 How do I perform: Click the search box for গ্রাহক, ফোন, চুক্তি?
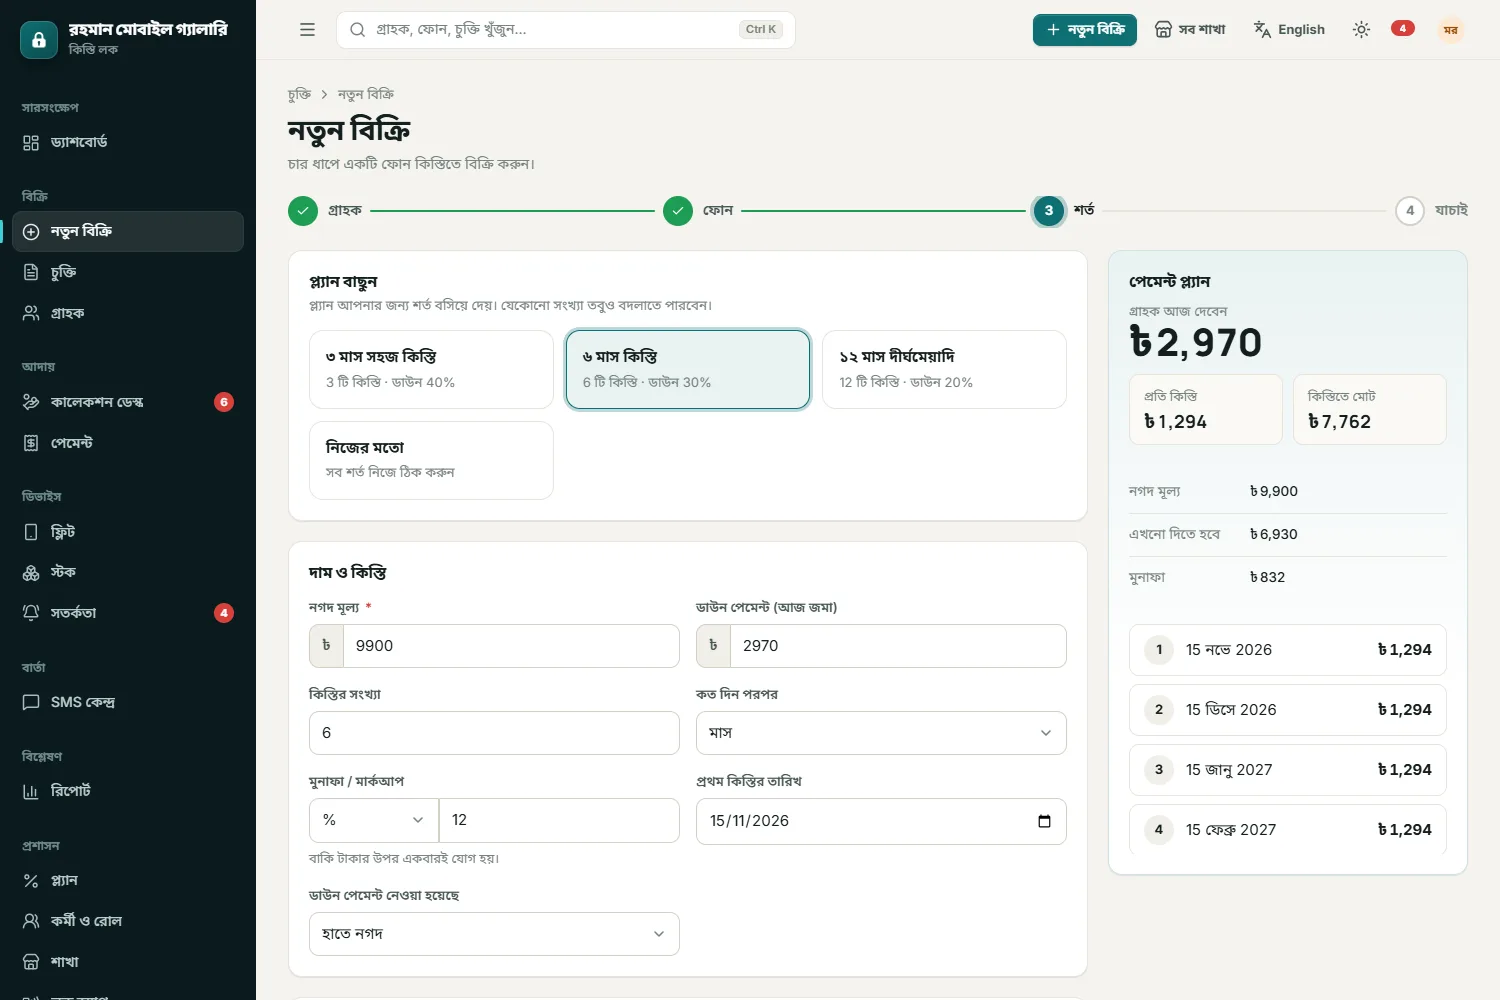pos(566,30)
